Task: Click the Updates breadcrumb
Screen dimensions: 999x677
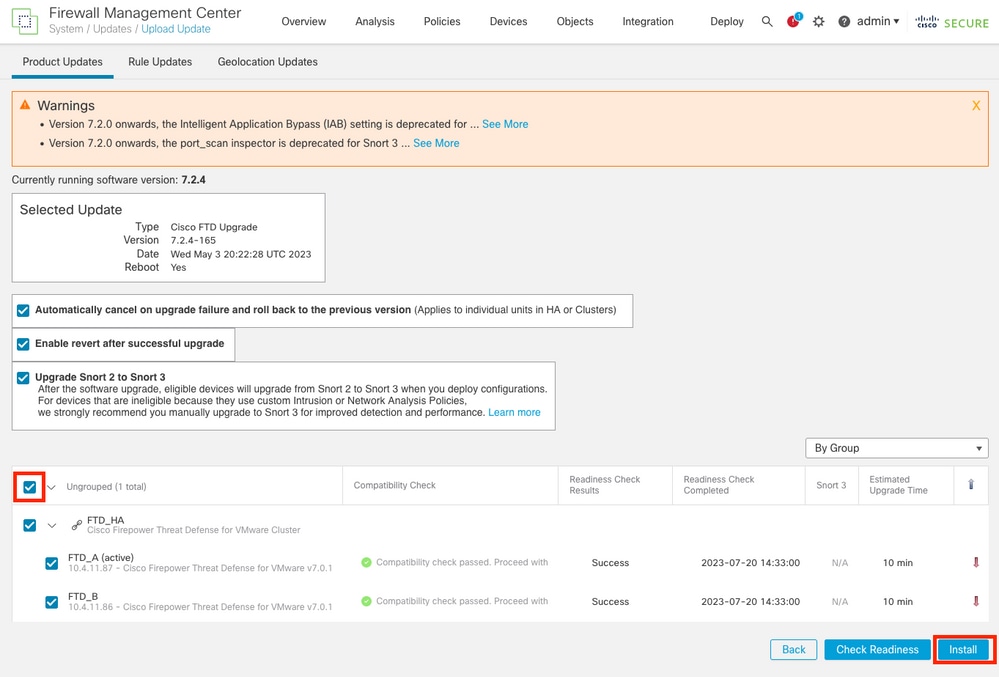Action: [112, 29]
